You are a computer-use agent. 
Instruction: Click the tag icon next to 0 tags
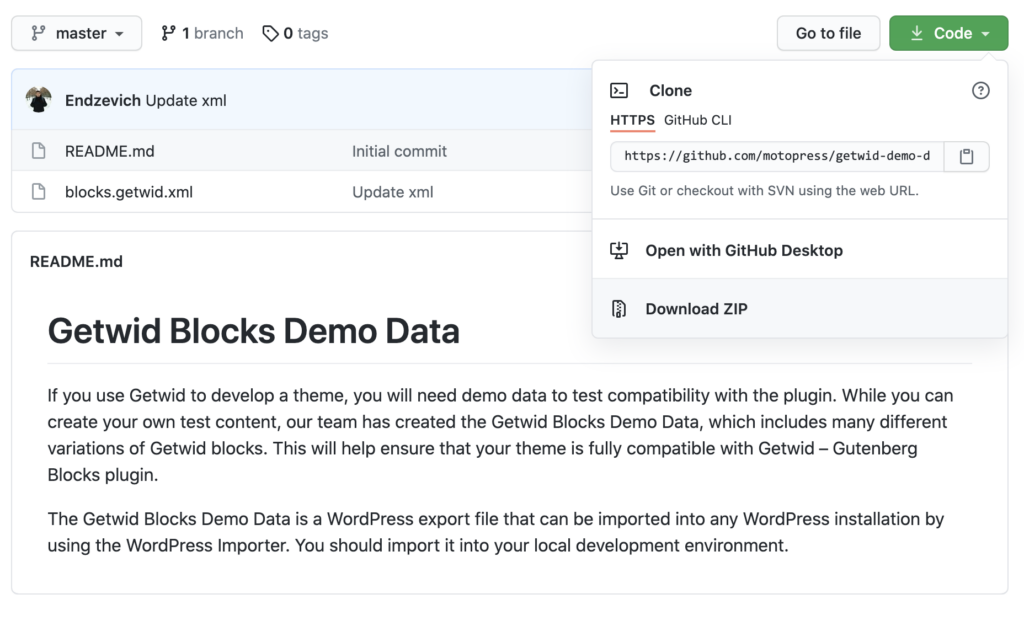[270, 33]
